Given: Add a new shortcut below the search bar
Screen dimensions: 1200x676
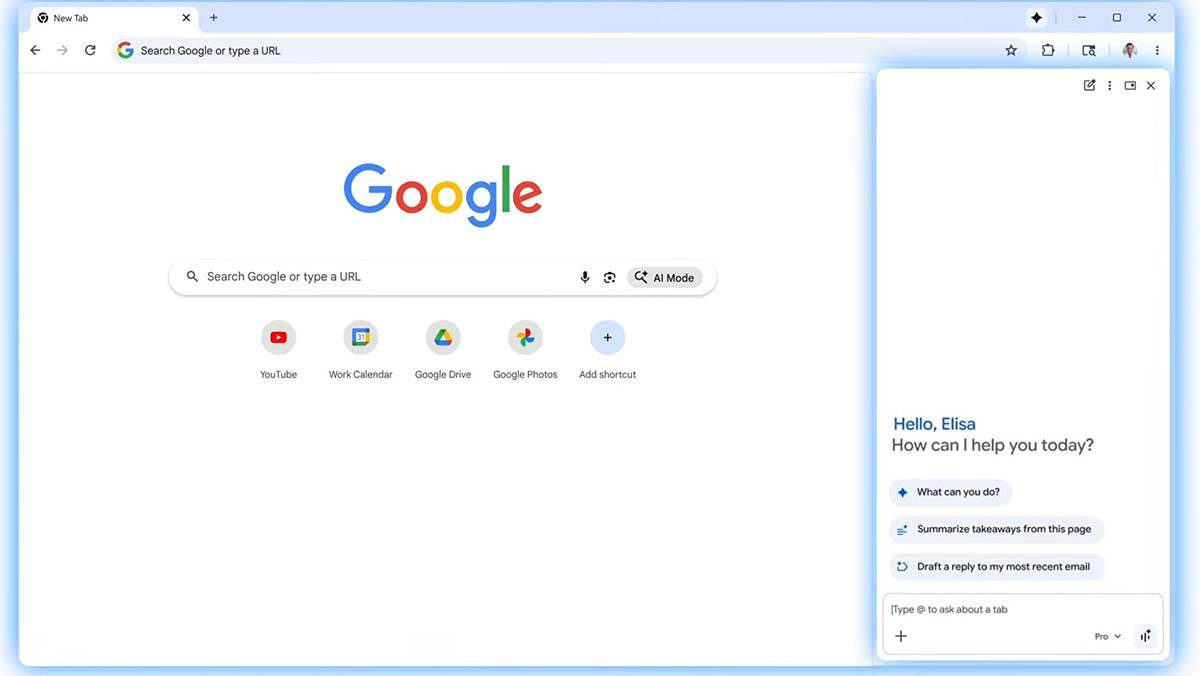Looking at the screenshot, I should tap(607, 337).
